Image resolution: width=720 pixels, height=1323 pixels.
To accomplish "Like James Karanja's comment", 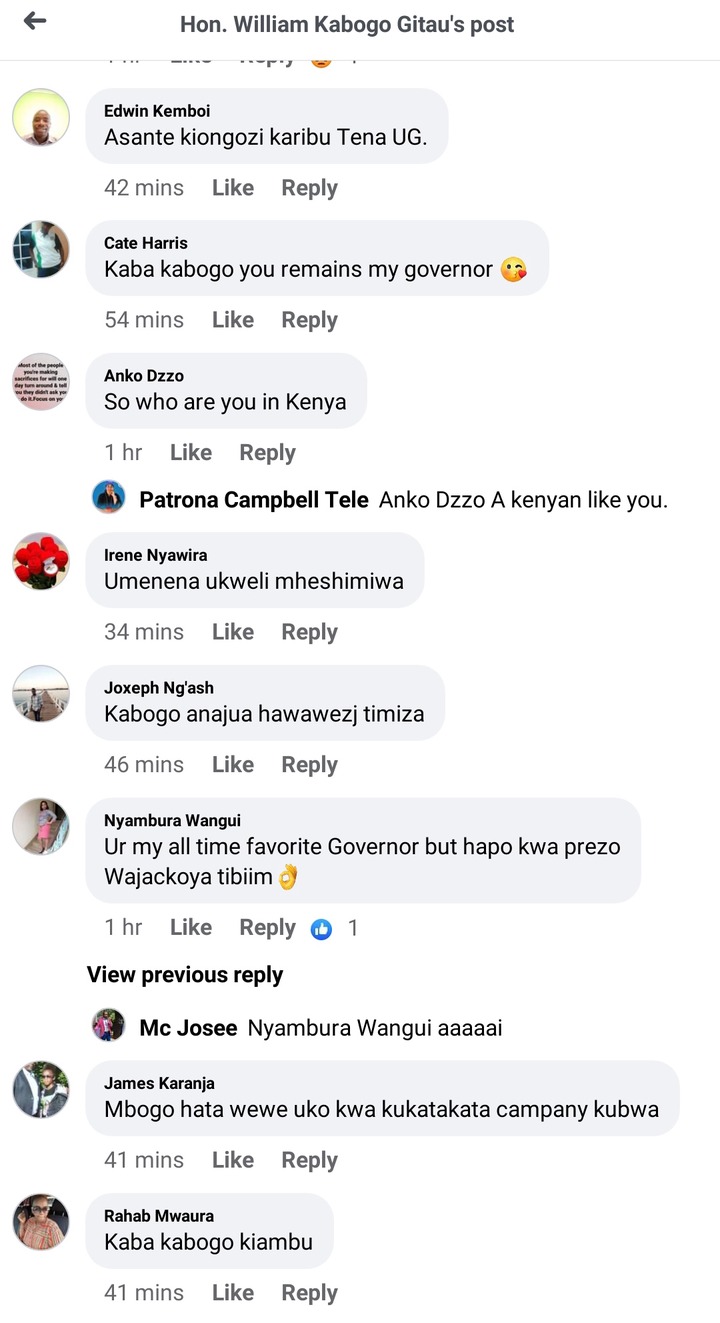I will point(233,1160).
